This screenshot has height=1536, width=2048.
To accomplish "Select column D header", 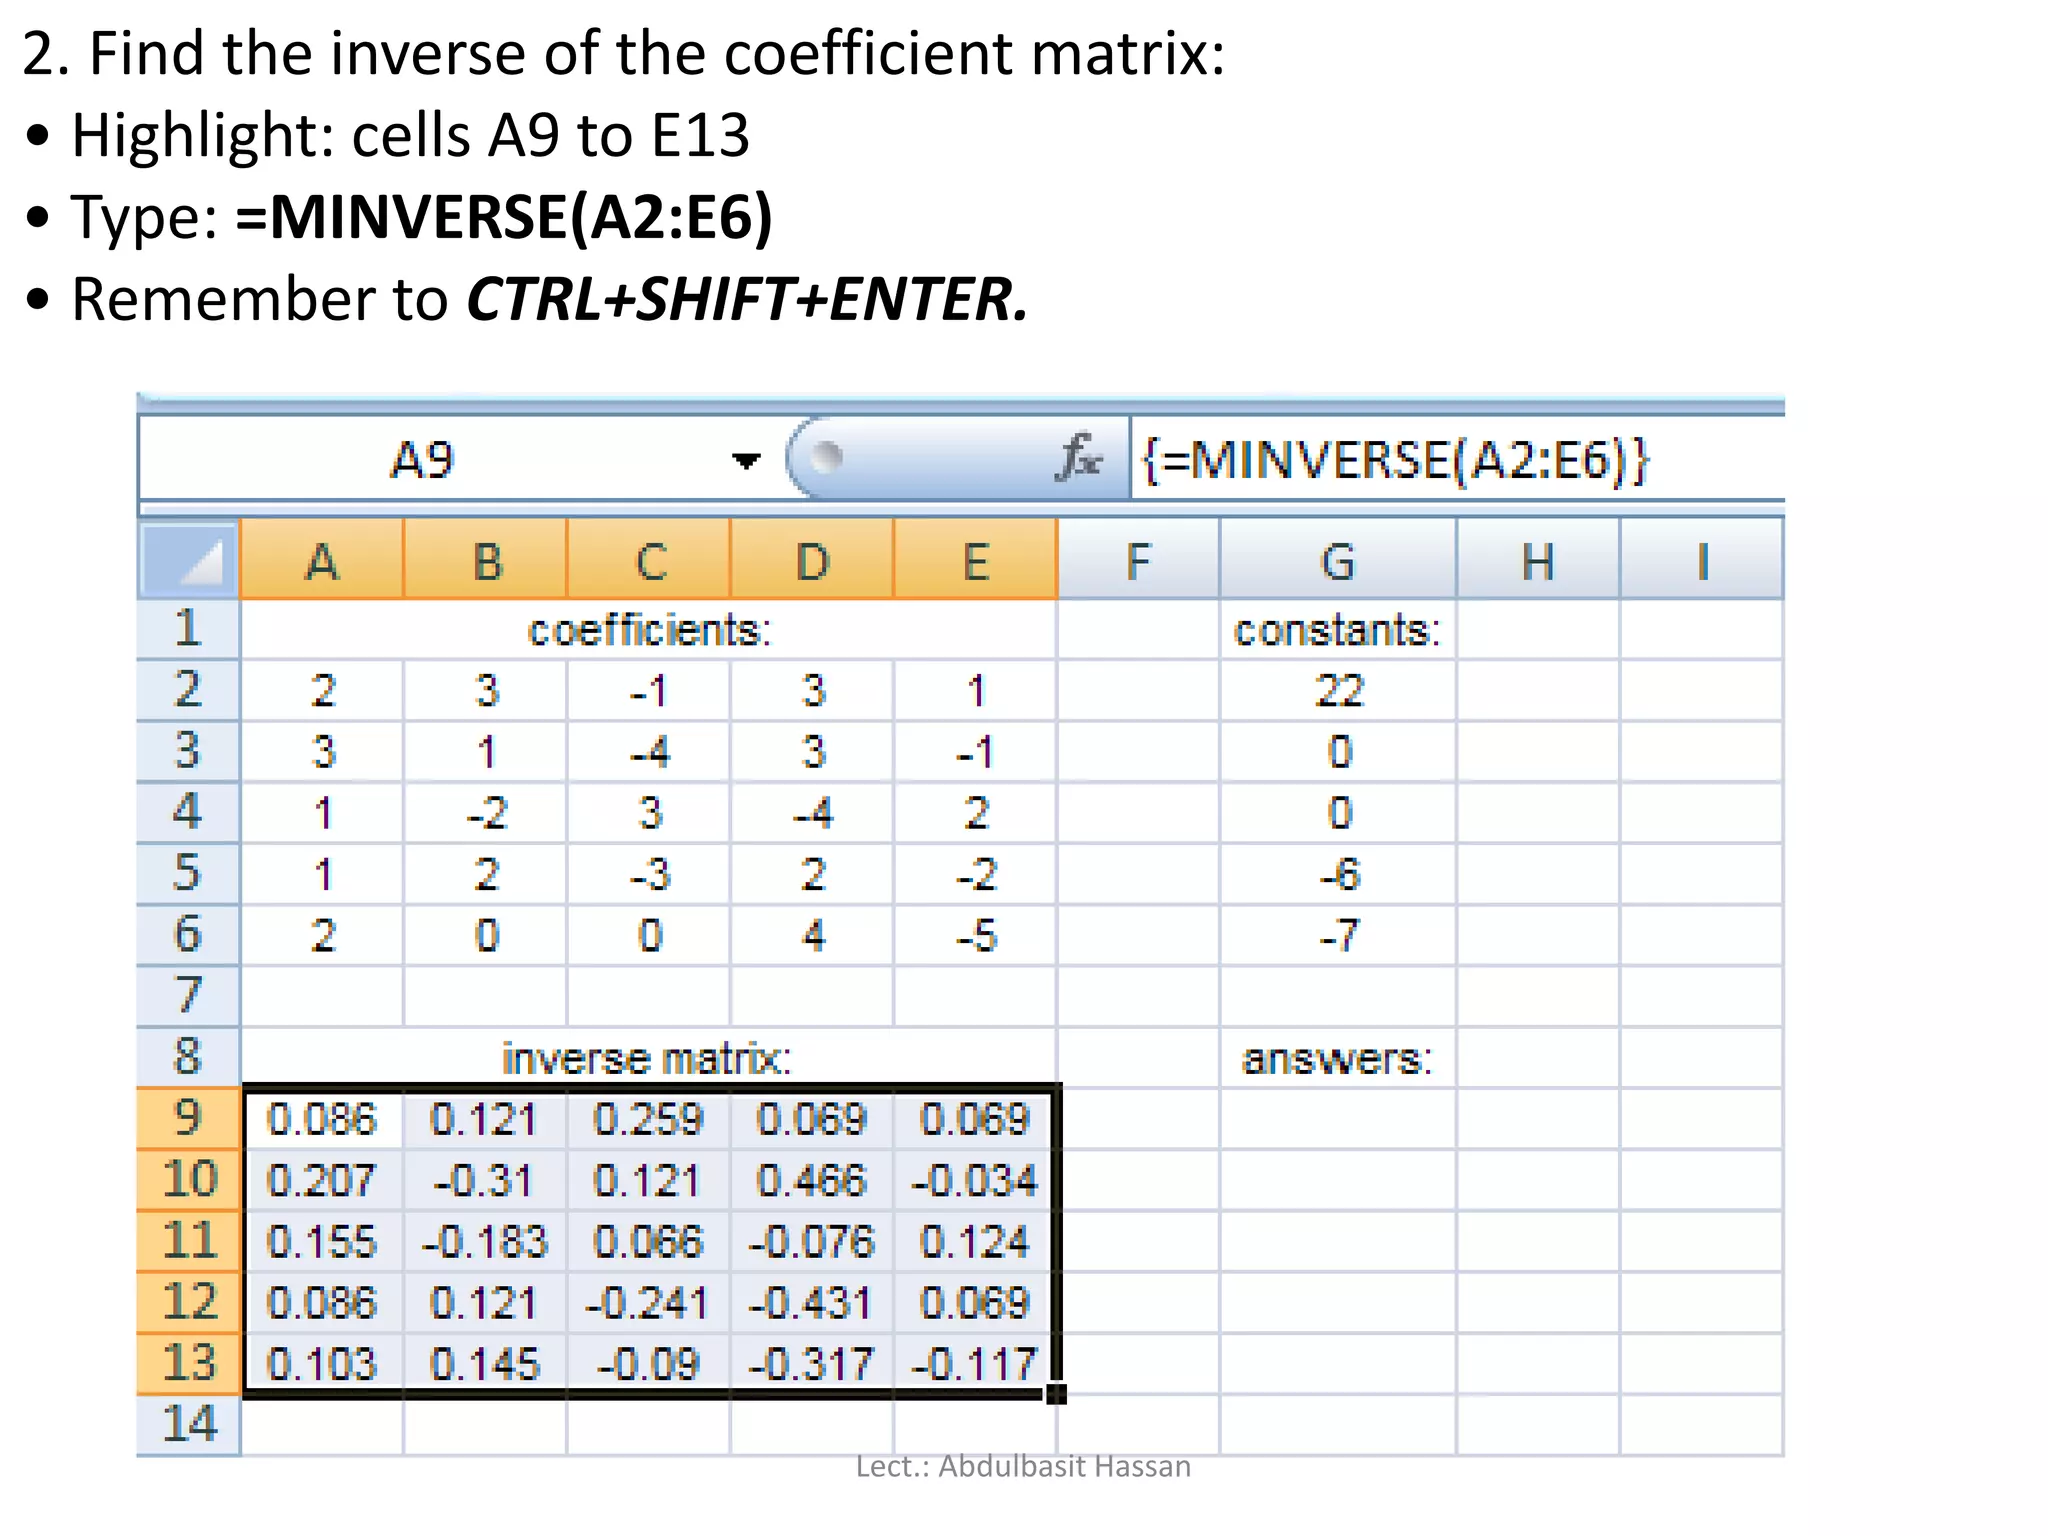I will pos(812,559).
